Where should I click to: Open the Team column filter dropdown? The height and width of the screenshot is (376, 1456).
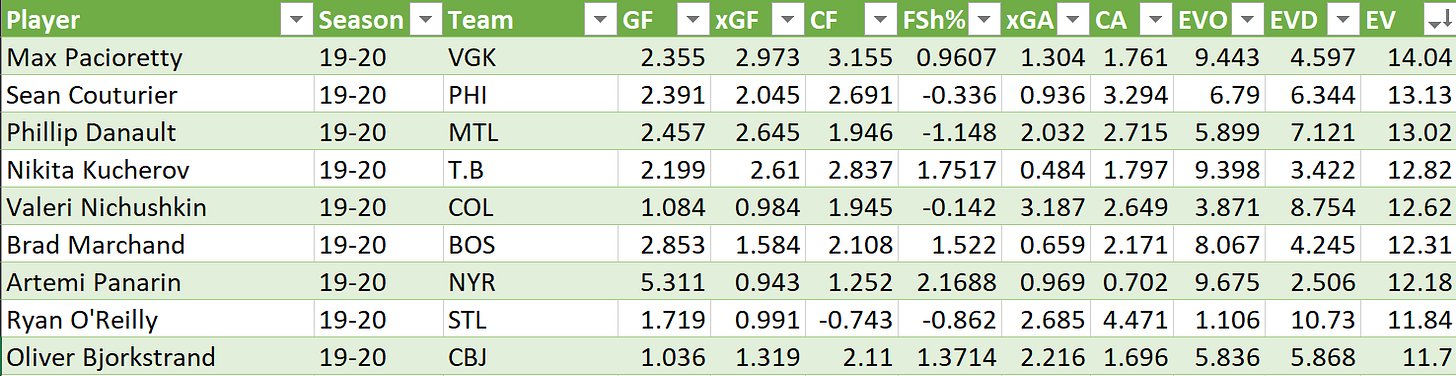click(601, 19)
